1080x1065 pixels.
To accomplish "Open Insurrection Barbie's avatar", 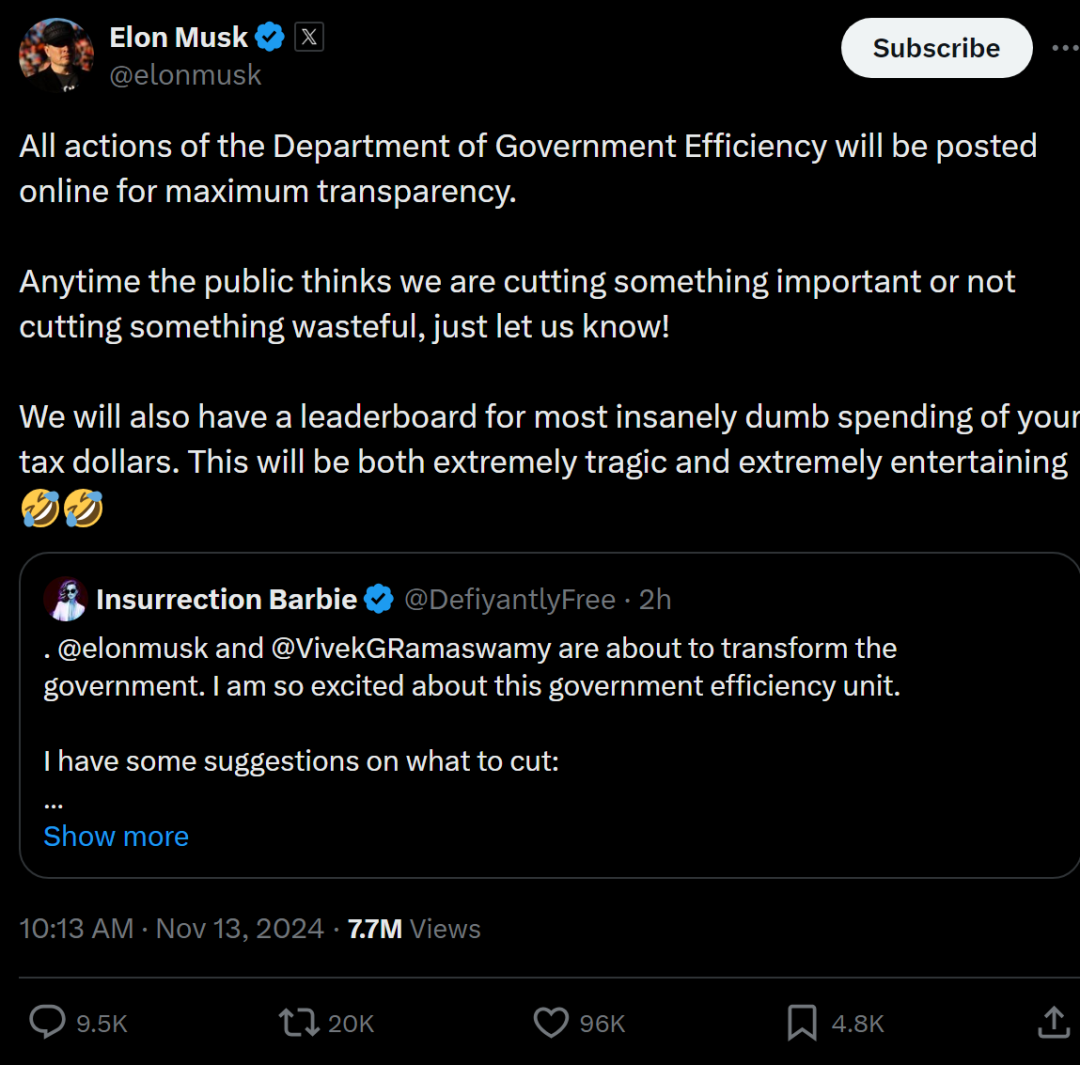I will pyautogui.click(x=66, y=600).
